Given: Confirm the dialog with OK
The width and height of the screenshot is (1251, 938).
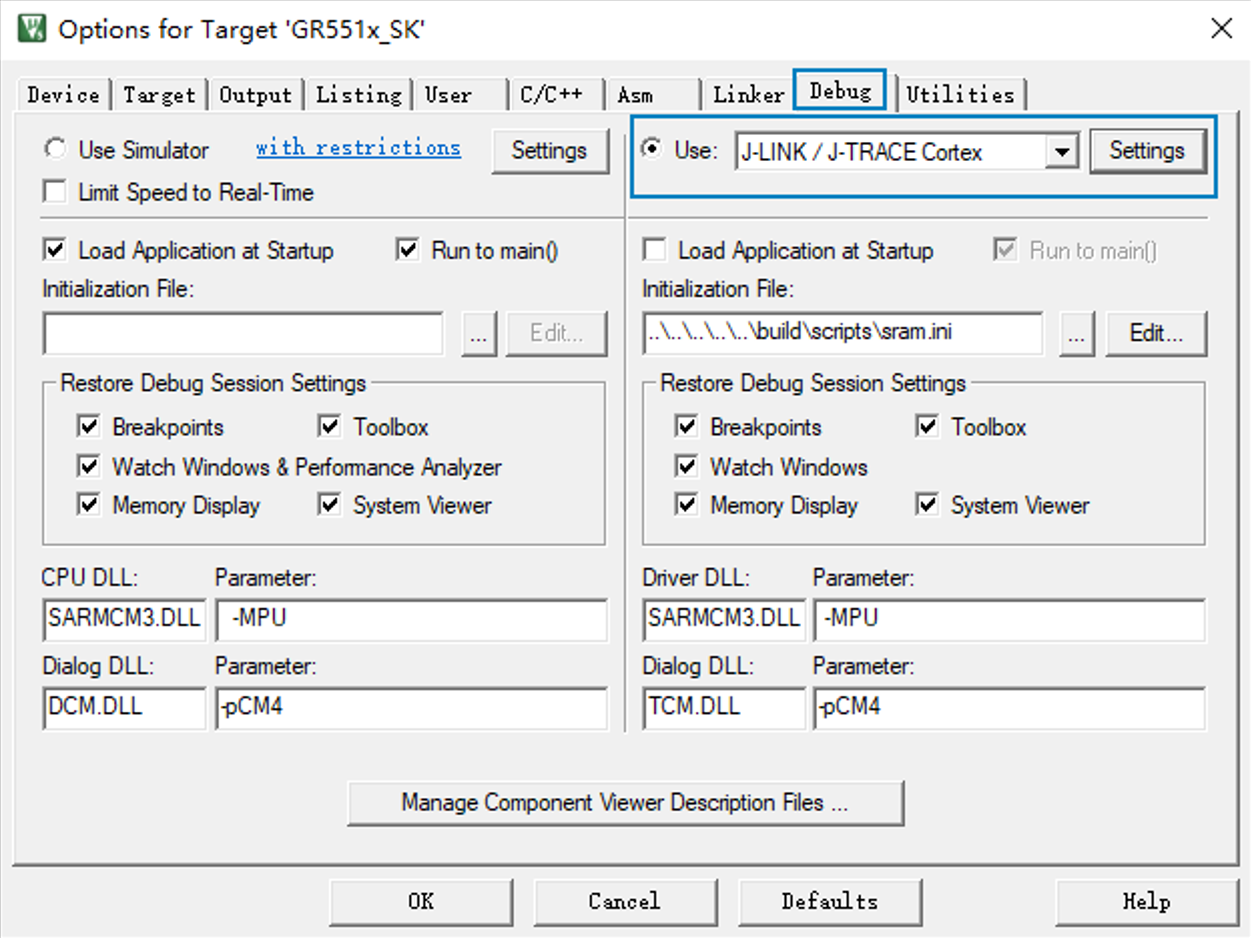Looking at the screenshot, I should click(x=421, y=902).
